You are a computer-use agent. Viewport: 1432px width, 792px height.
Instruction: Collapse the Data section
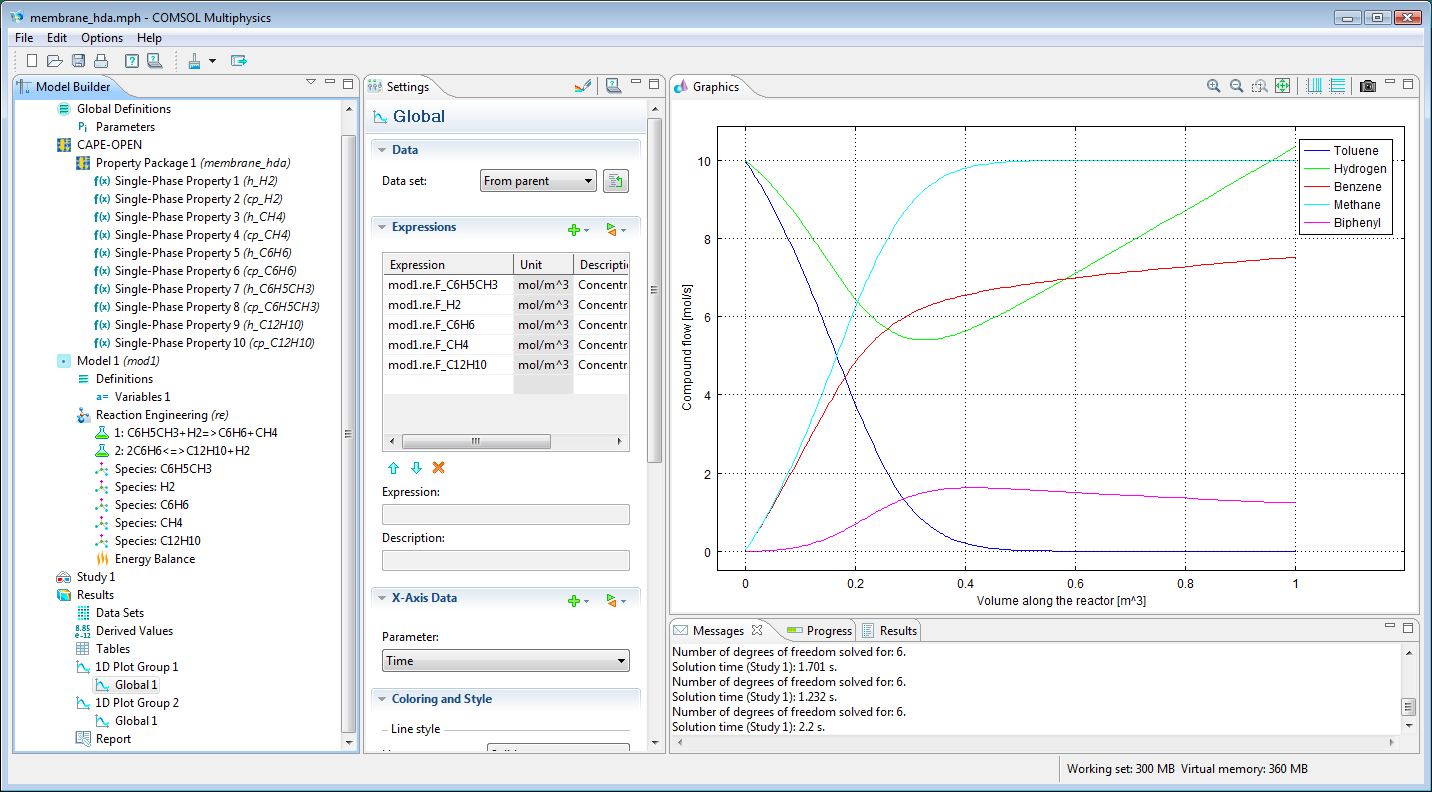pos(381,150)
